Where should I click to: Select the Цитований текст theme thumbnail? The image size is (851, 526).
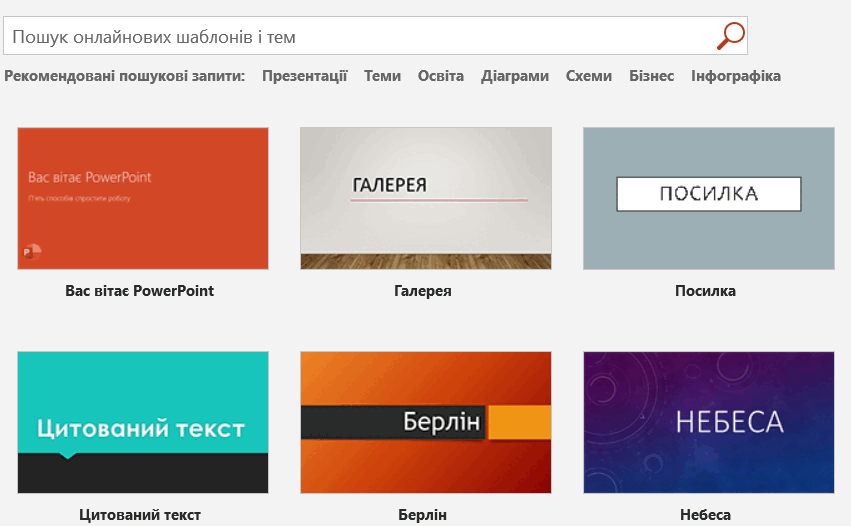[143, 422]
